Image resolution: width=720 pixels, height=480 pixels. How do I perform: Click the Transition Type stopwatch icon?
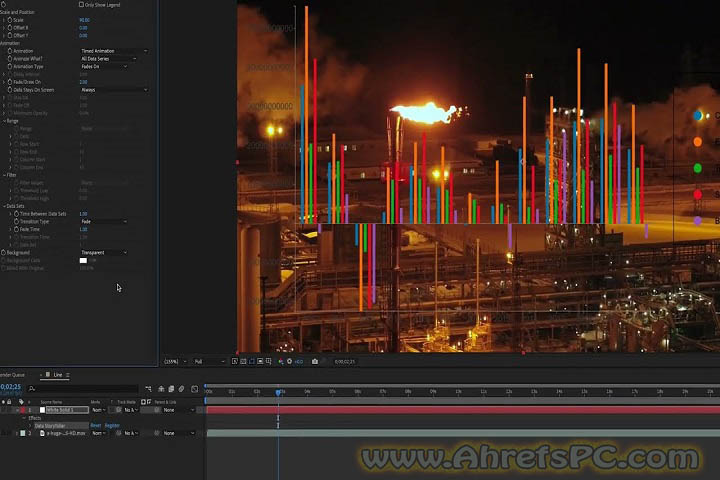16,221
